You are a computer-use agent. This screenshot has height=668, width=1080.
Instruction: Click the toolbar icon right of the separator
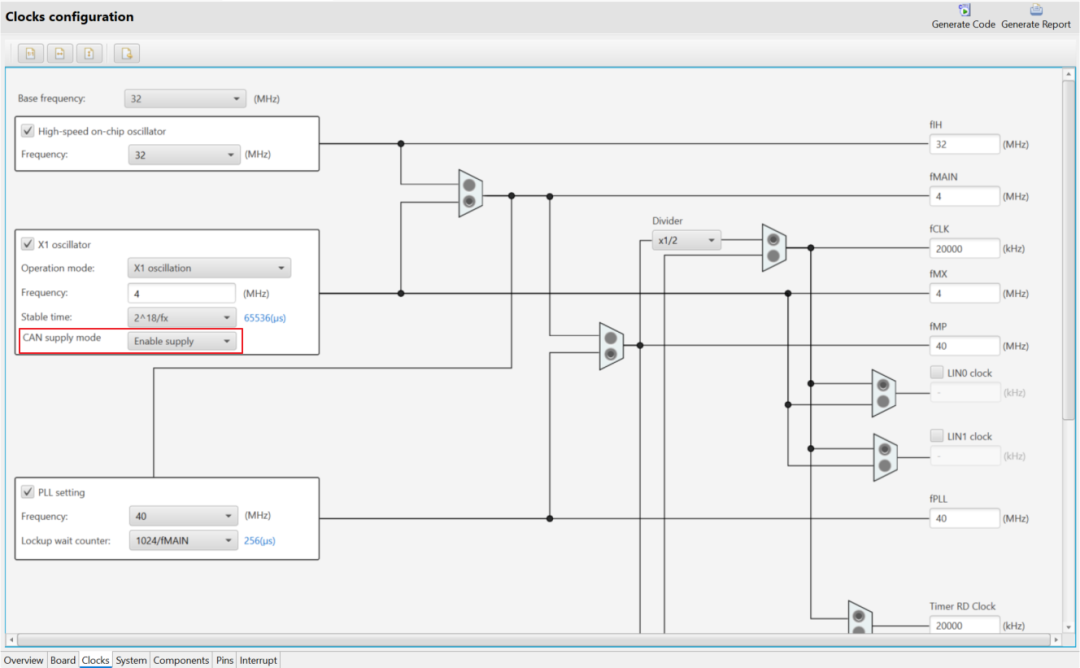(127, 53)
